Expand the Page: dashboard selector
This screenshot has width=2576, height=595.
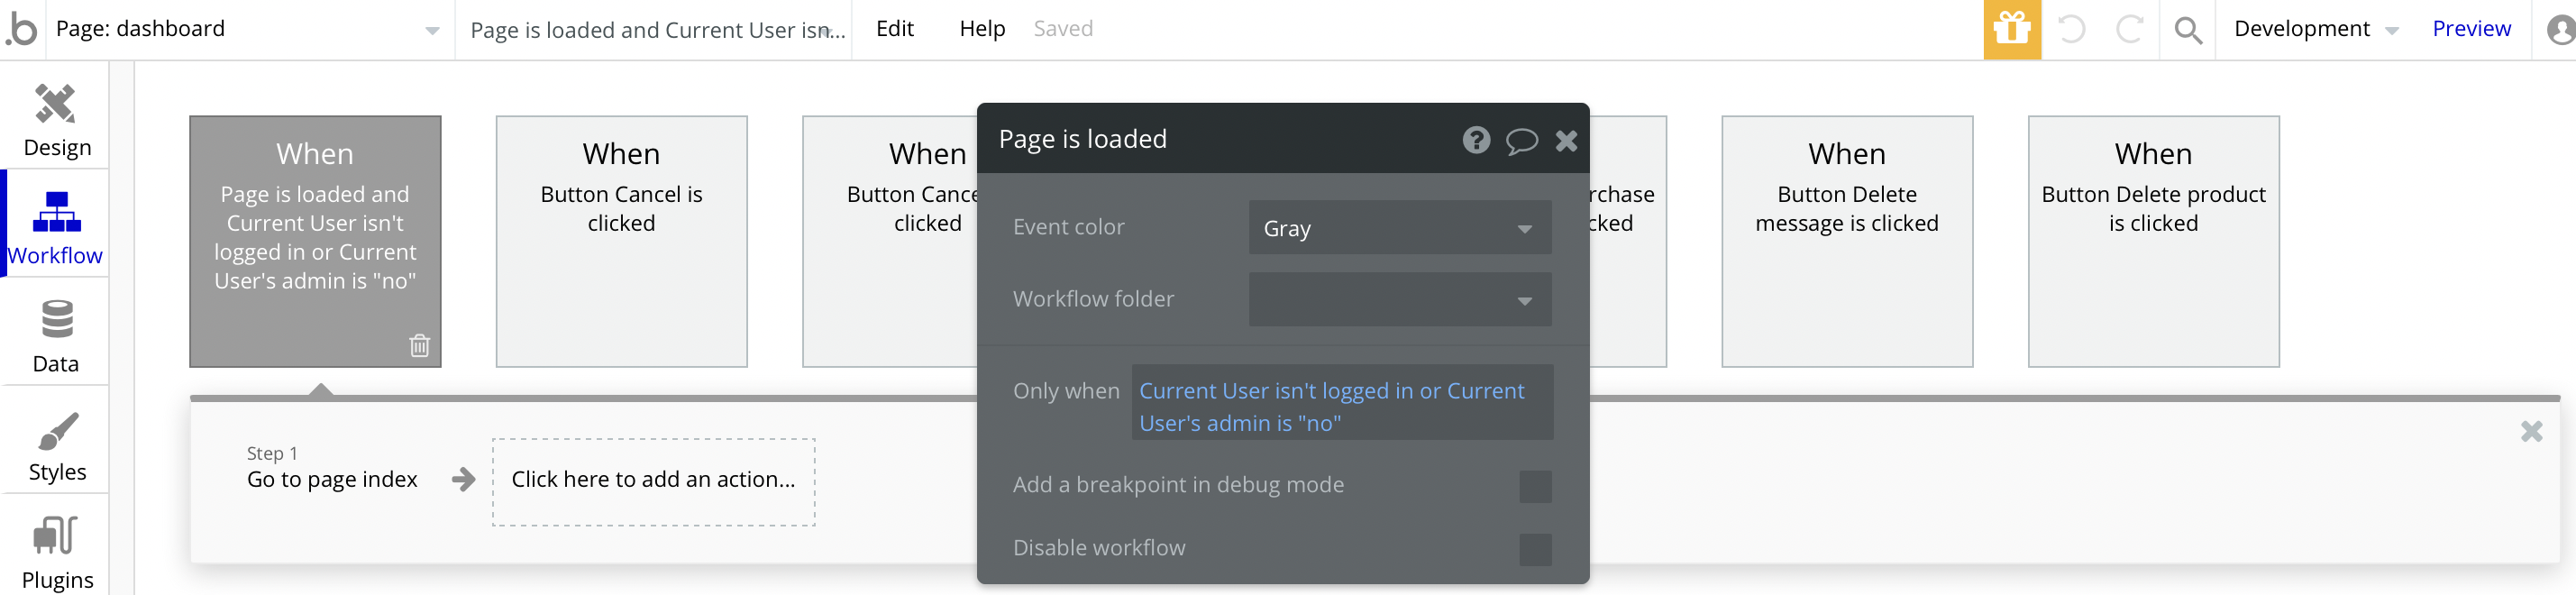246,29
